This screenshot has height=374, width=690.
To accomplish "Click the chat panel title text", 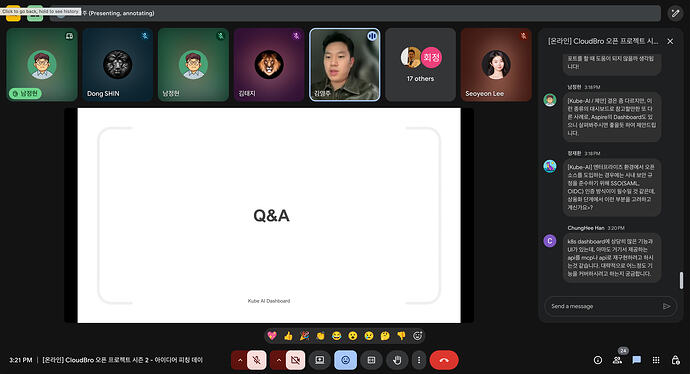I will 603,41.
